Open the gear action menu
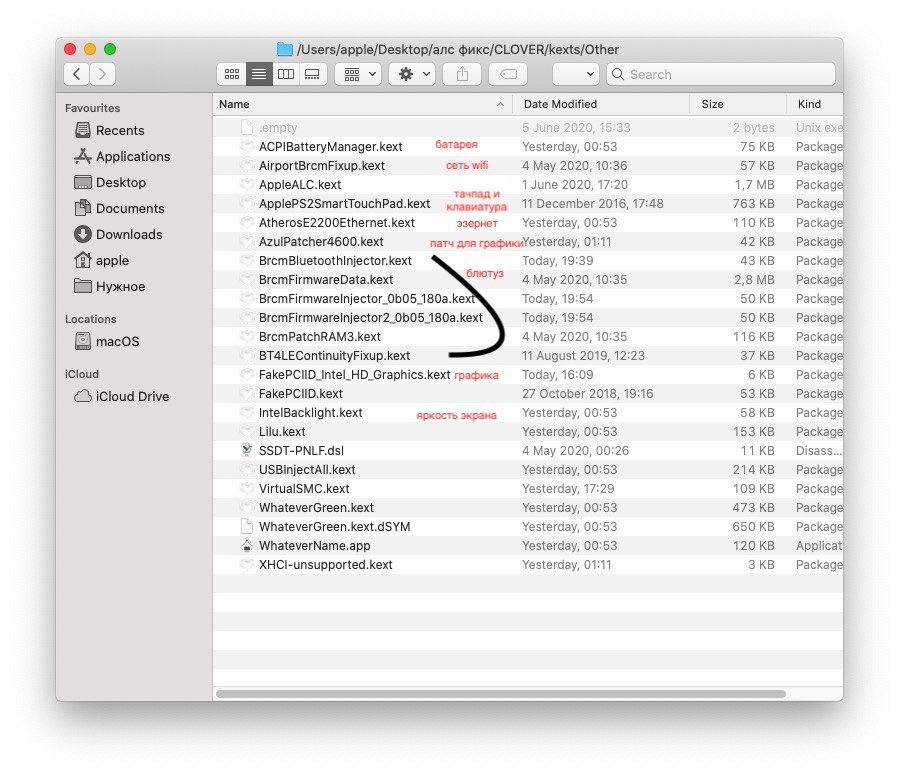 (x=412, y=74)
